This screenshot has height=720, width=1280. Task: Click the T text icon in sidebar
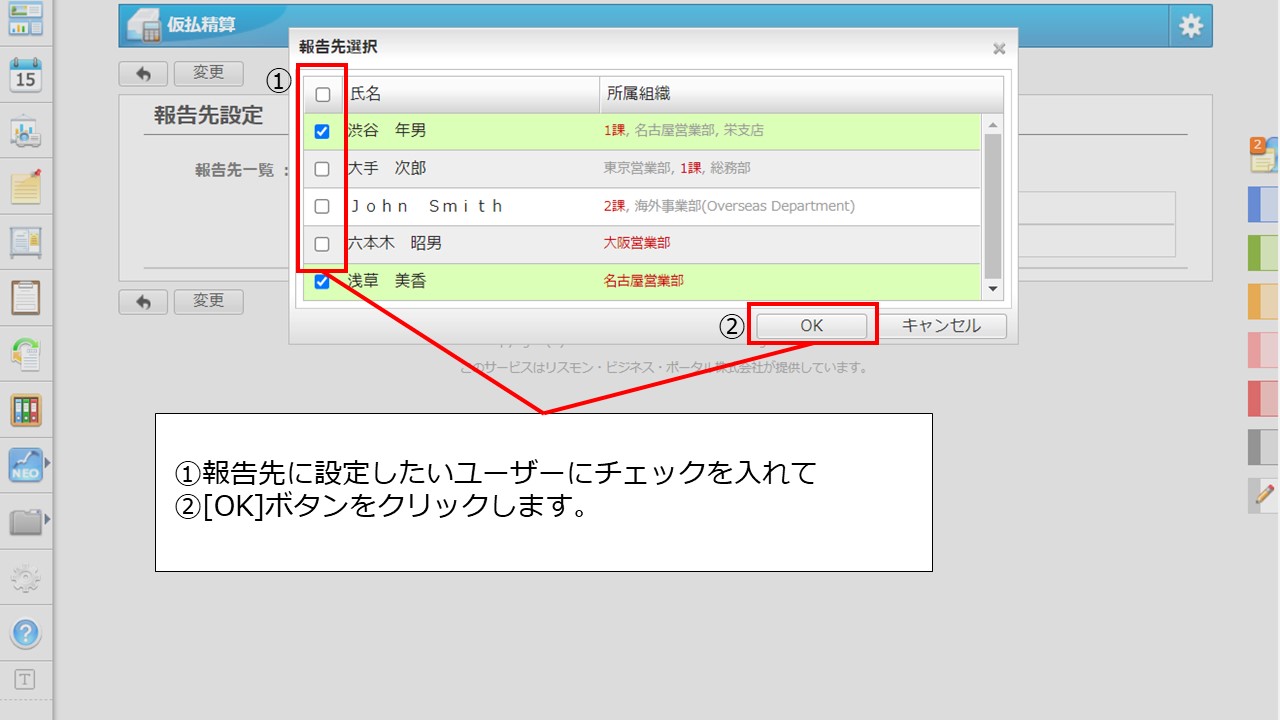click(x=25, y=680)
